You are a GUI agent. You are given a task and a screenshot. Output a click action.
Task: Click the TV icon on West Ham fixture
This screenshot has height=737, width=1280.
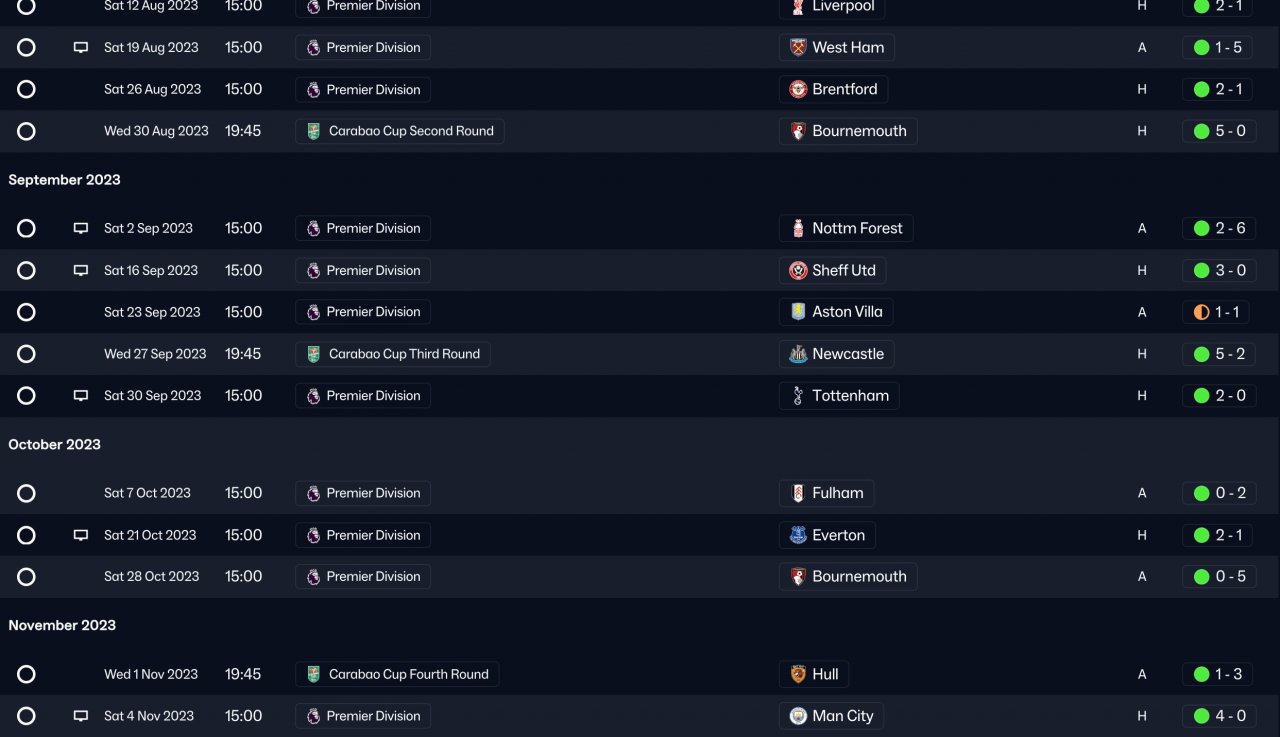point(81,48)
